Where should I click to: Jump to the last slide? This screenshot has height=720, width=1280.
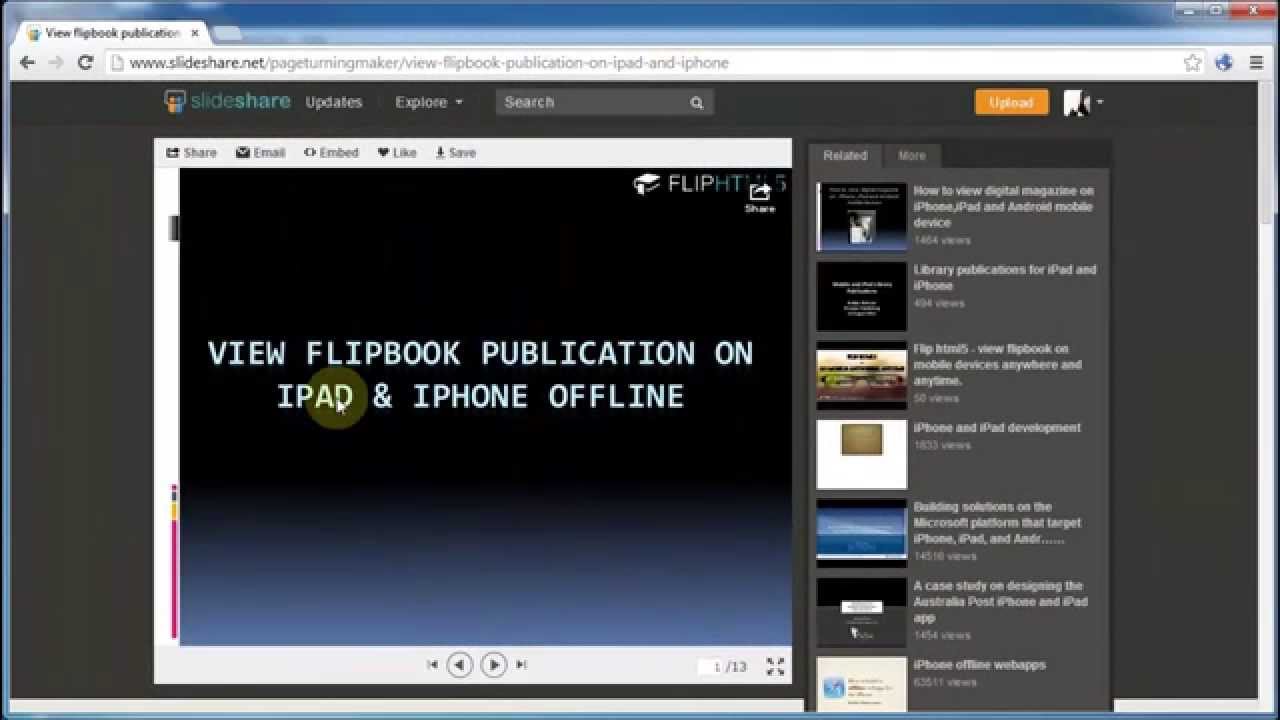tap(521, 664)
